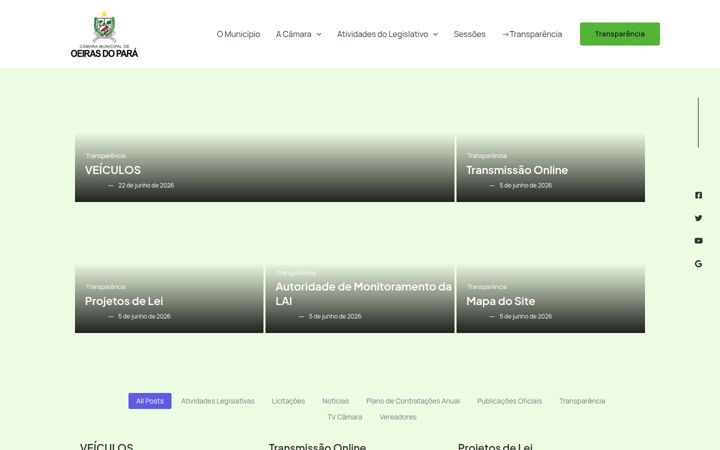Viewport: 720px width, 450px height.
Task: Open Autoridade de Monitoramento da LAI card
Action: click(363, 294)
